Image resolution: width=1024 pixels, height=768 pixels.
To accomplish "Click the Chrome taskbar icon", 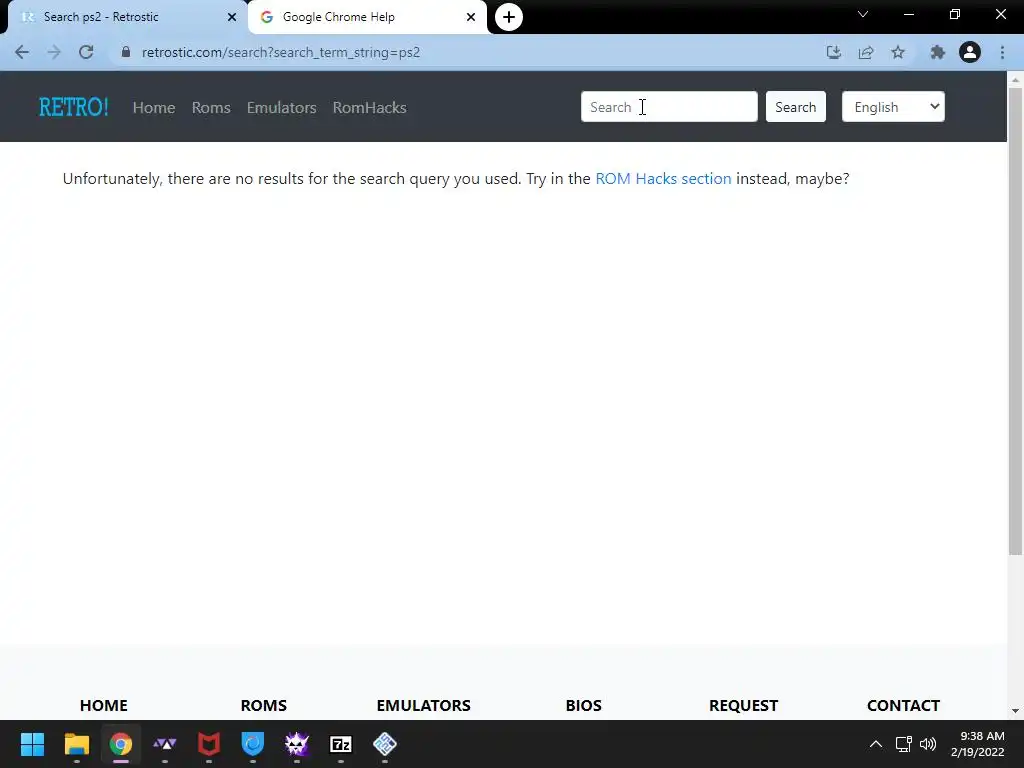I will coord(120,744).
